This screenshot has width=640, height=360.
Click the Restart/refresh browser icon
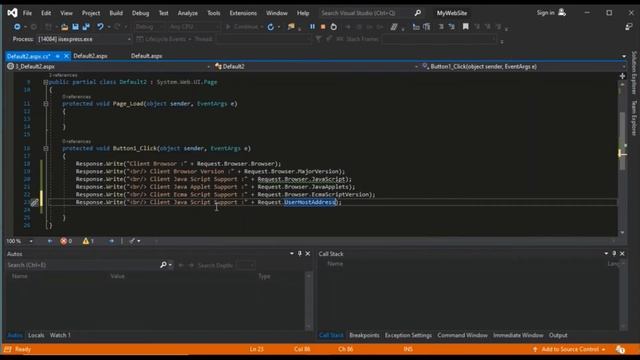point(271,27)
